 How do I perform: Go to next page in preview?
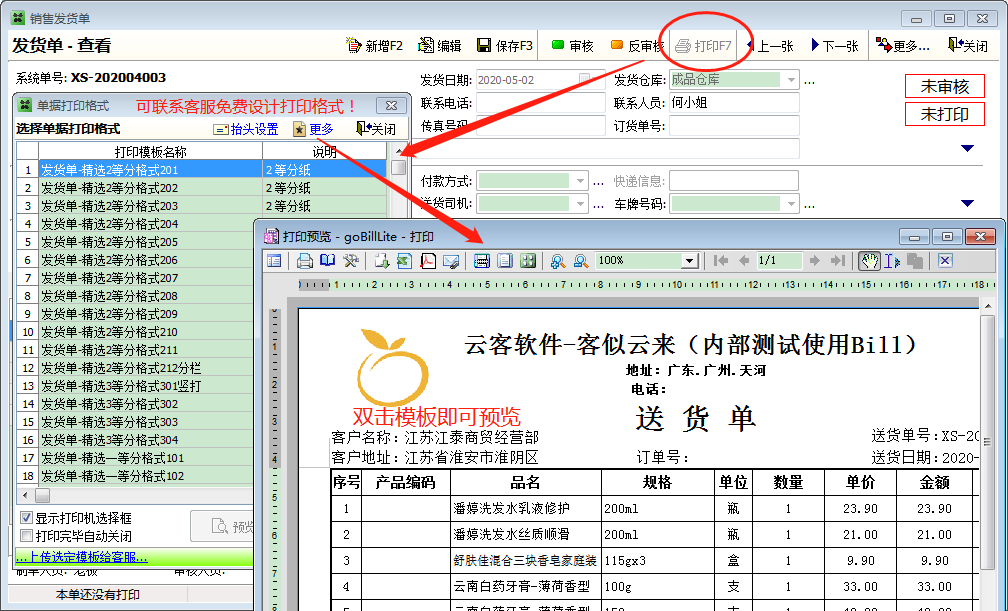tap(814, 260)
